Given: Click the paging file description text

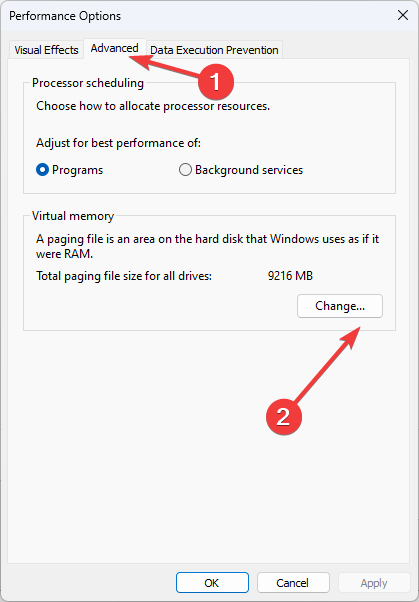Looking at the screenshot, I should [x=207, y=246].
